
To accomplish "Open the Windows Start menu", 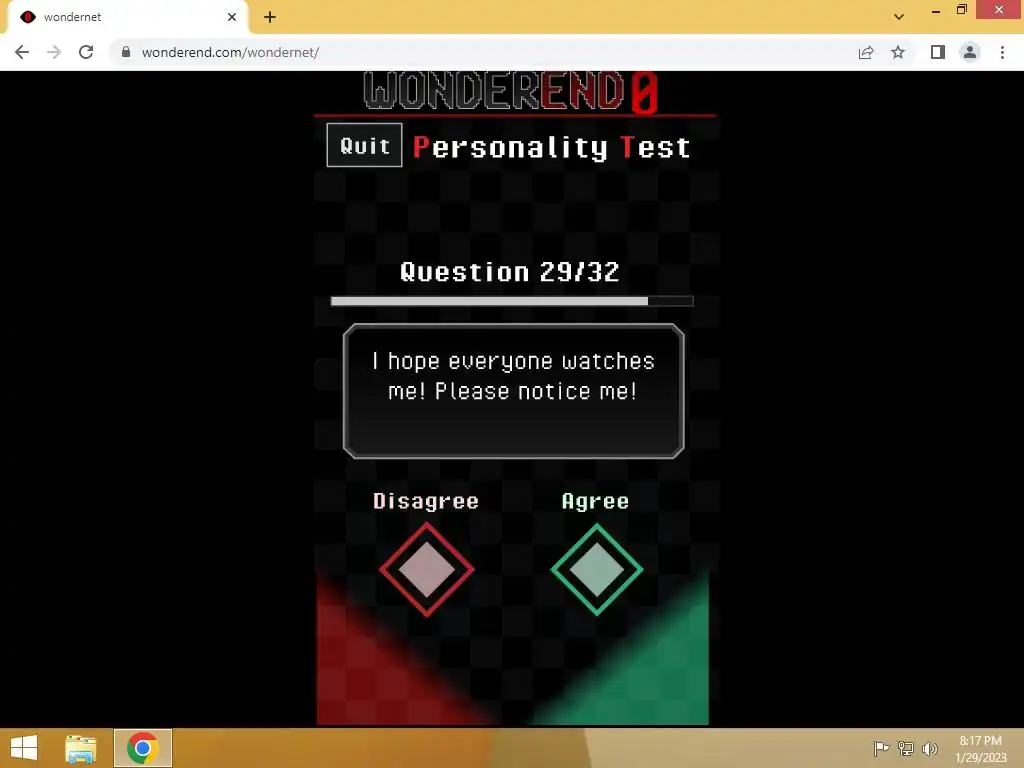I will click(x=24, y=748).
